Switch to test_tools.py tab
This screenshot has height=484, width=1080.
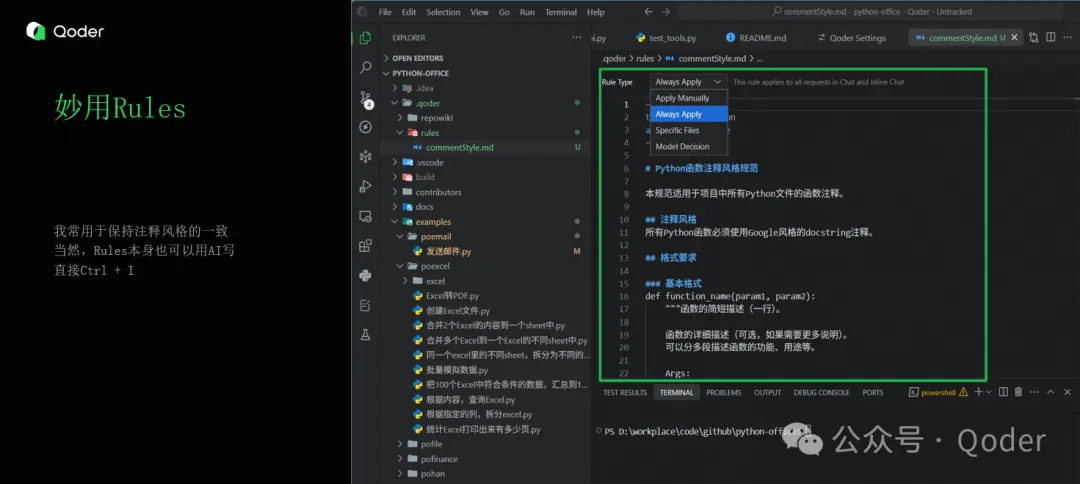(666, 38)
